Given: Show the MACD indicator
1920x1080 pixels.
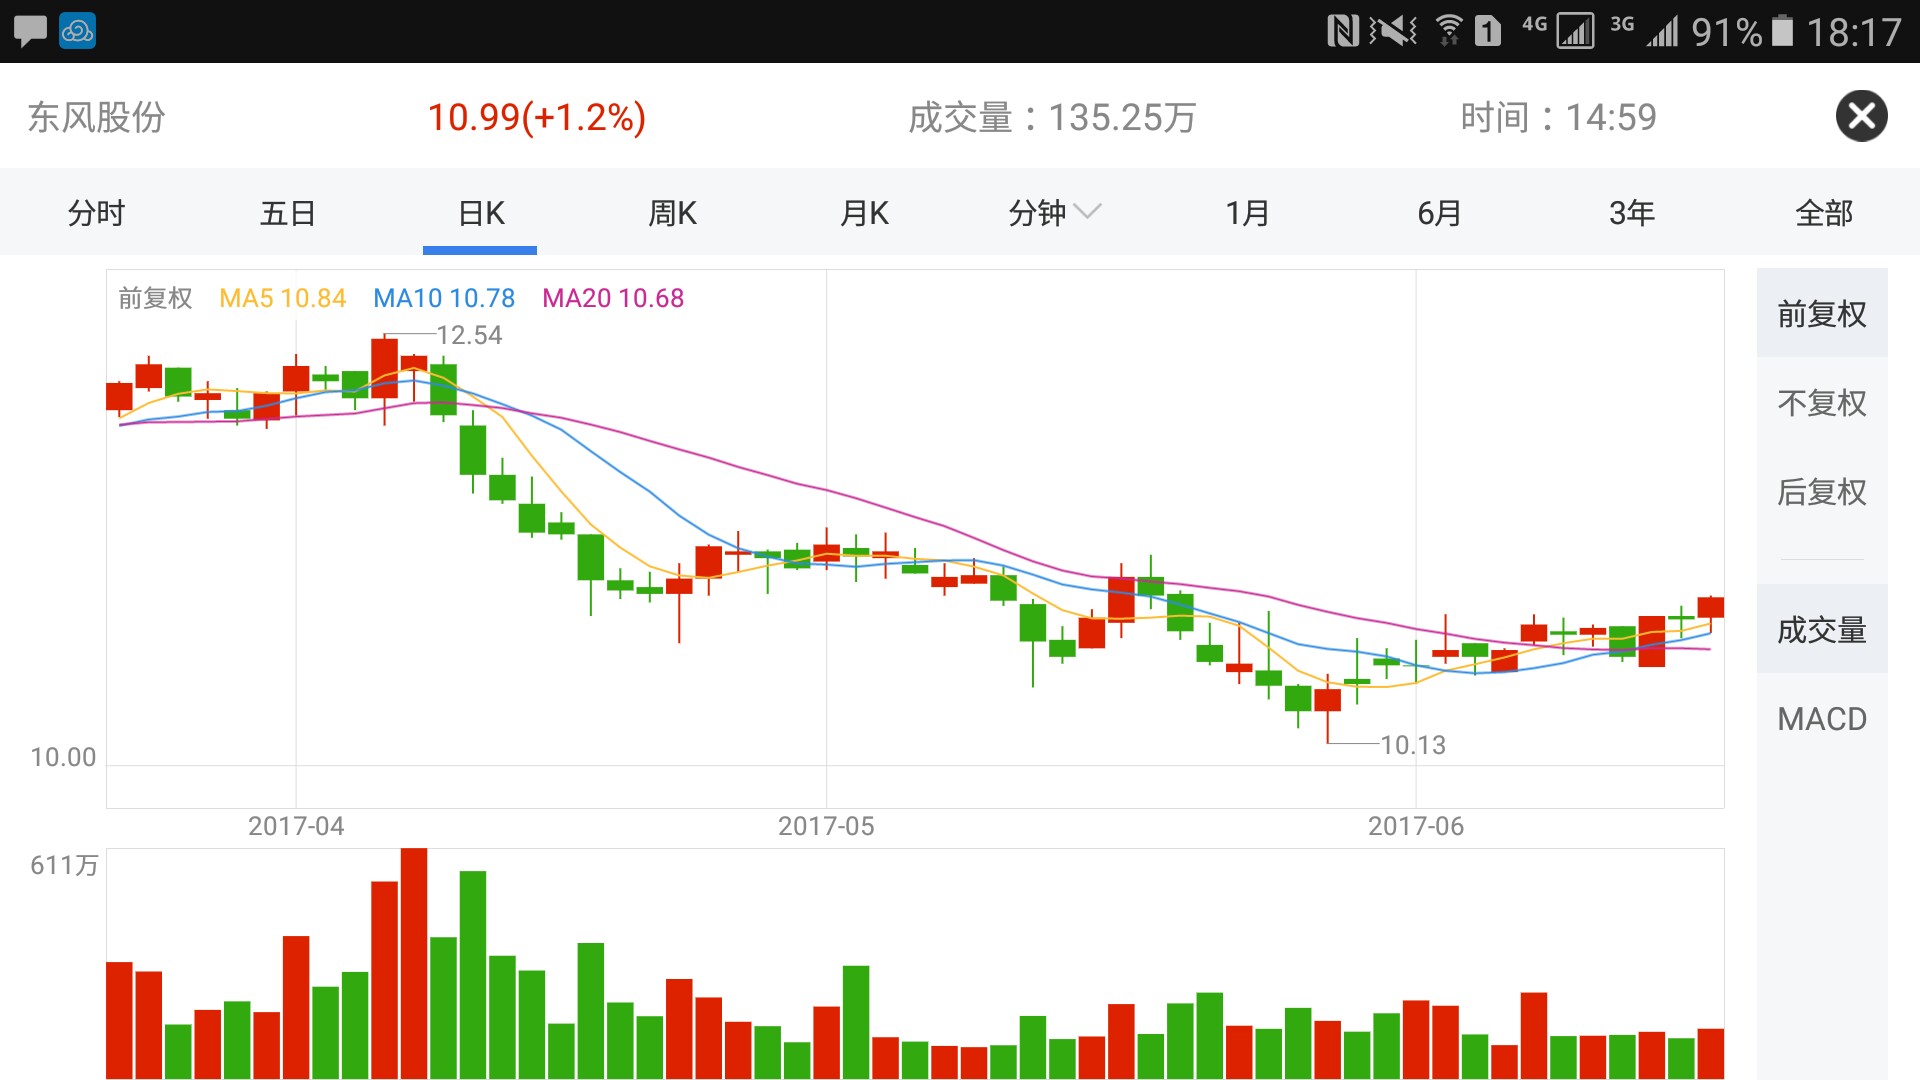Looking at the screenshot, I should 1822,718.
